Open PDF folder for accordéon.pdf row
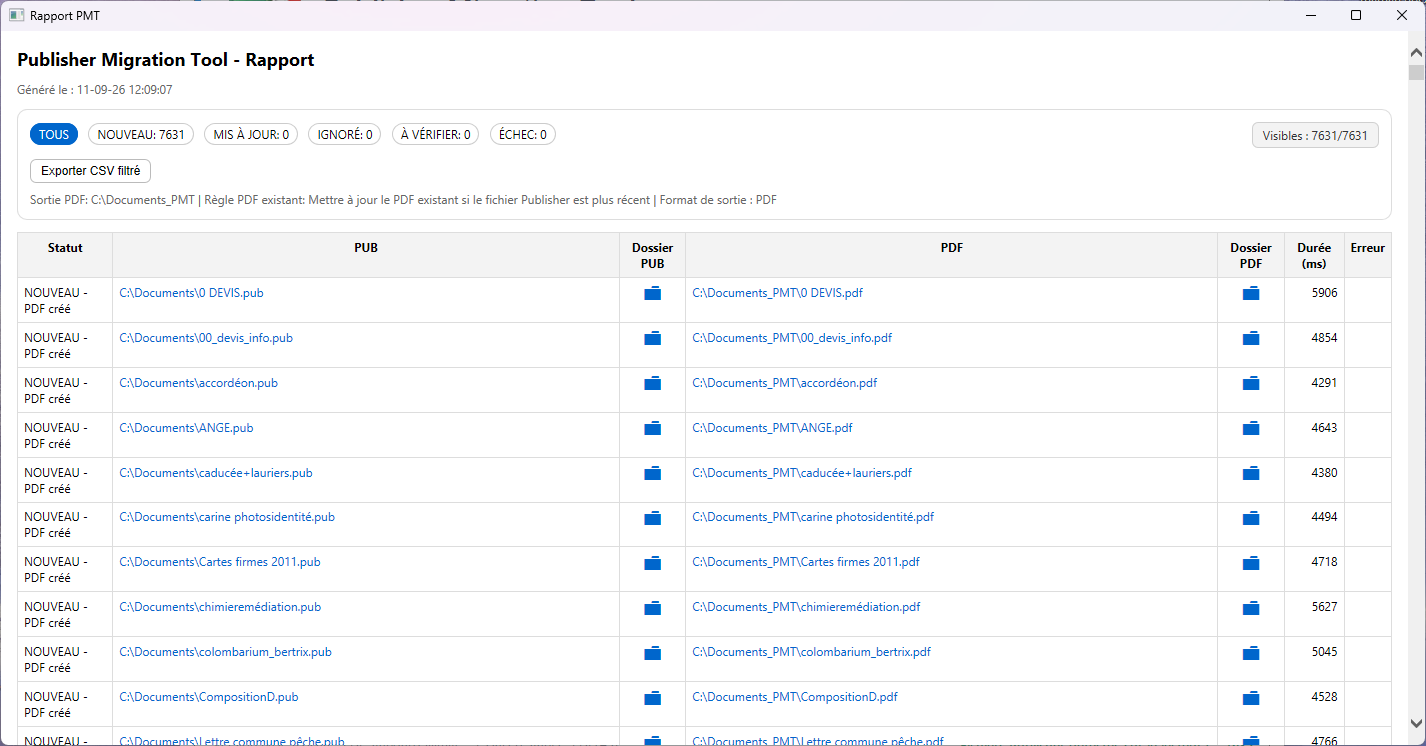The height and width of the screenshot is (746, 1426). pyautogui.click(x=1250, y=383)
